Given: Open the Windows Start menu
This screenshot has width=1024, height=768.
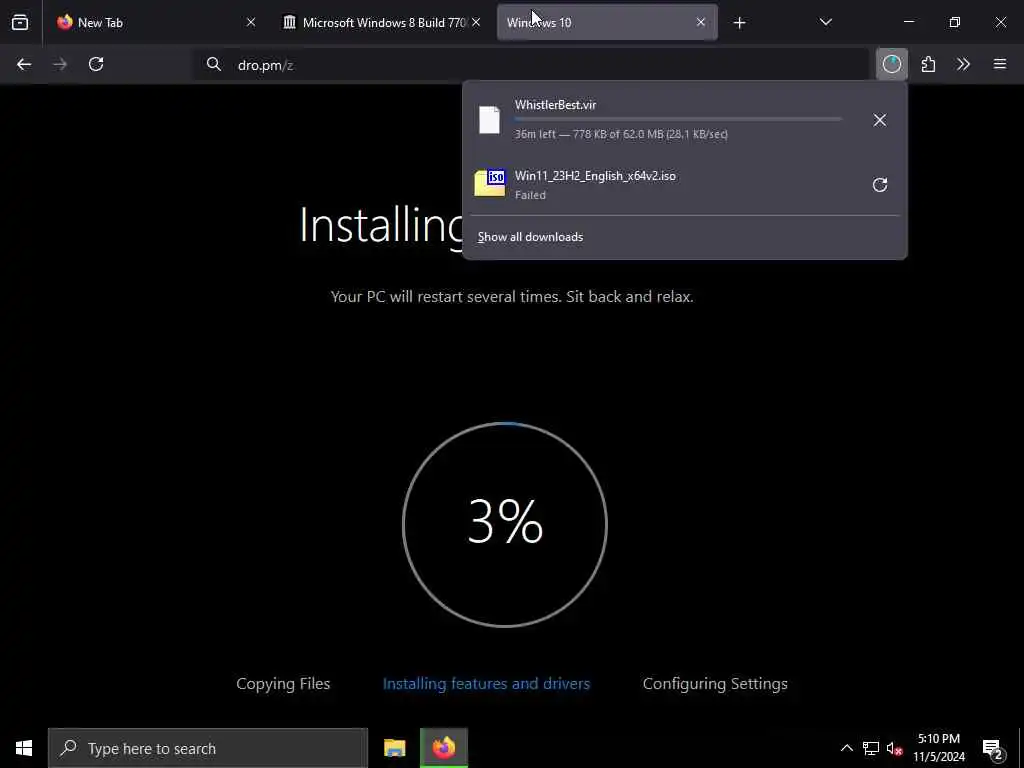Looking at the screenshot, I should coord(24,748).
